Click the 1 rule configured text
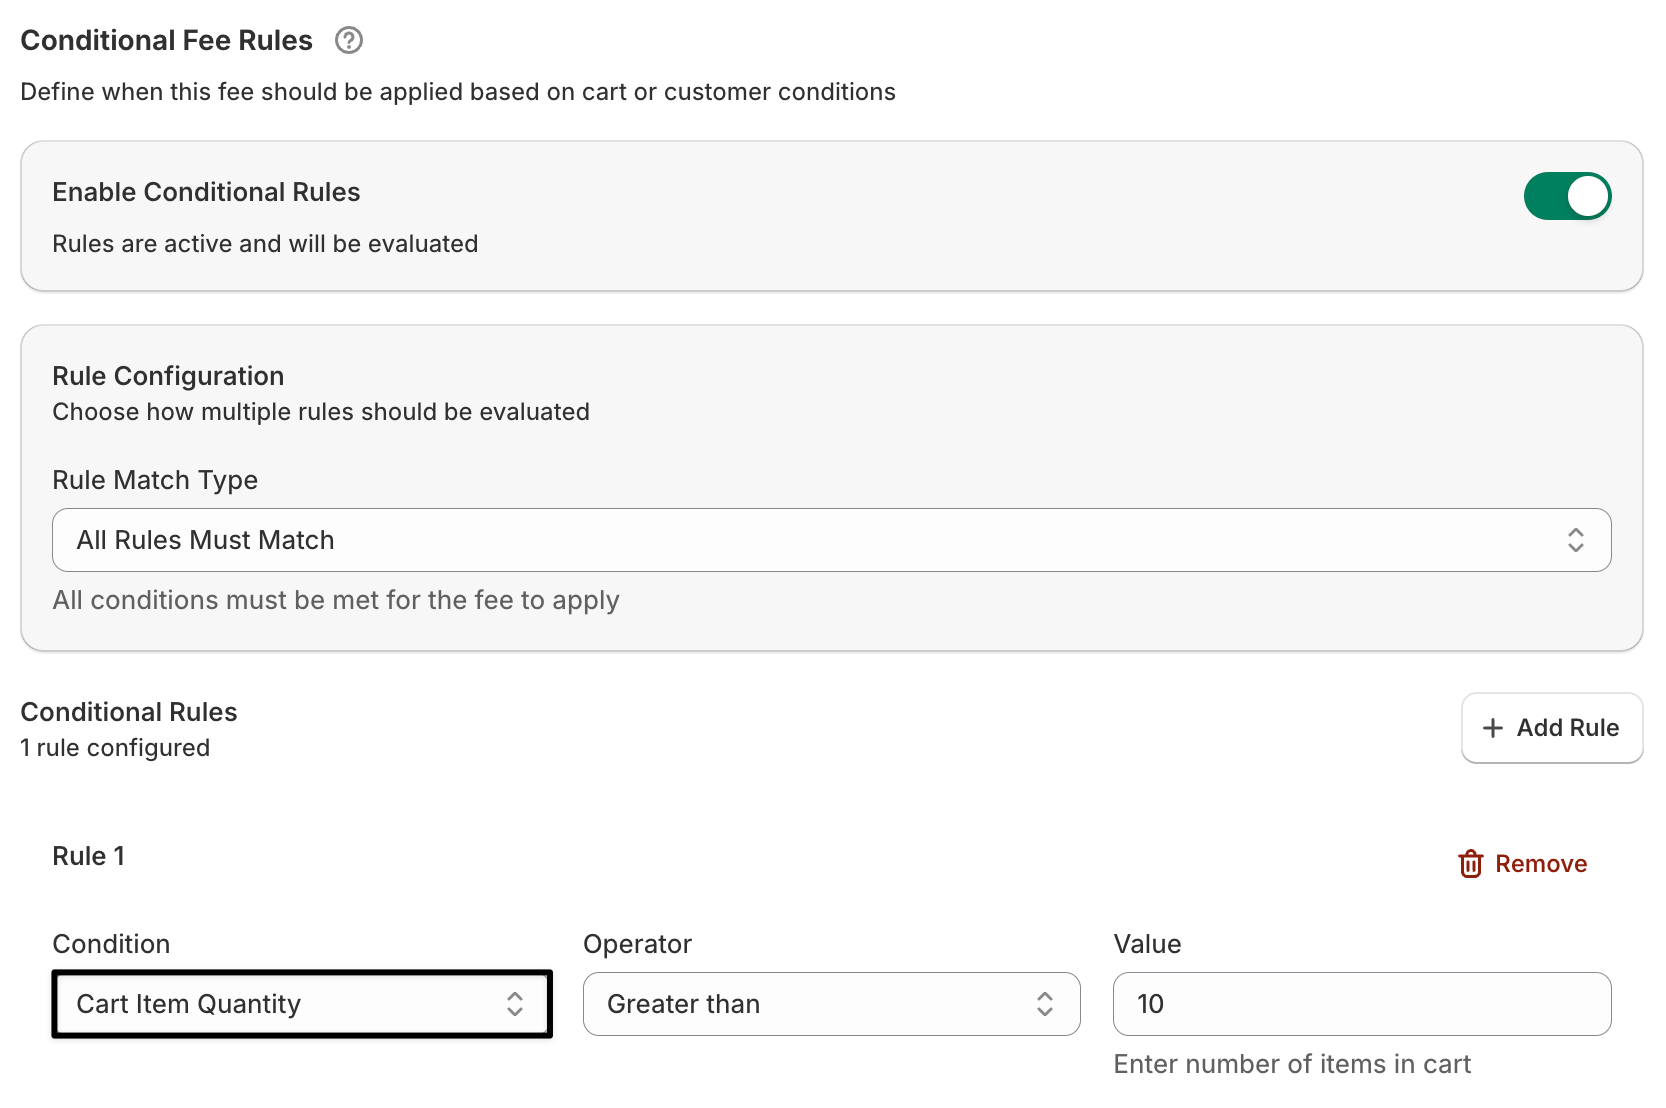This screenshot has width=1666, height=1108. click(115, 748)
